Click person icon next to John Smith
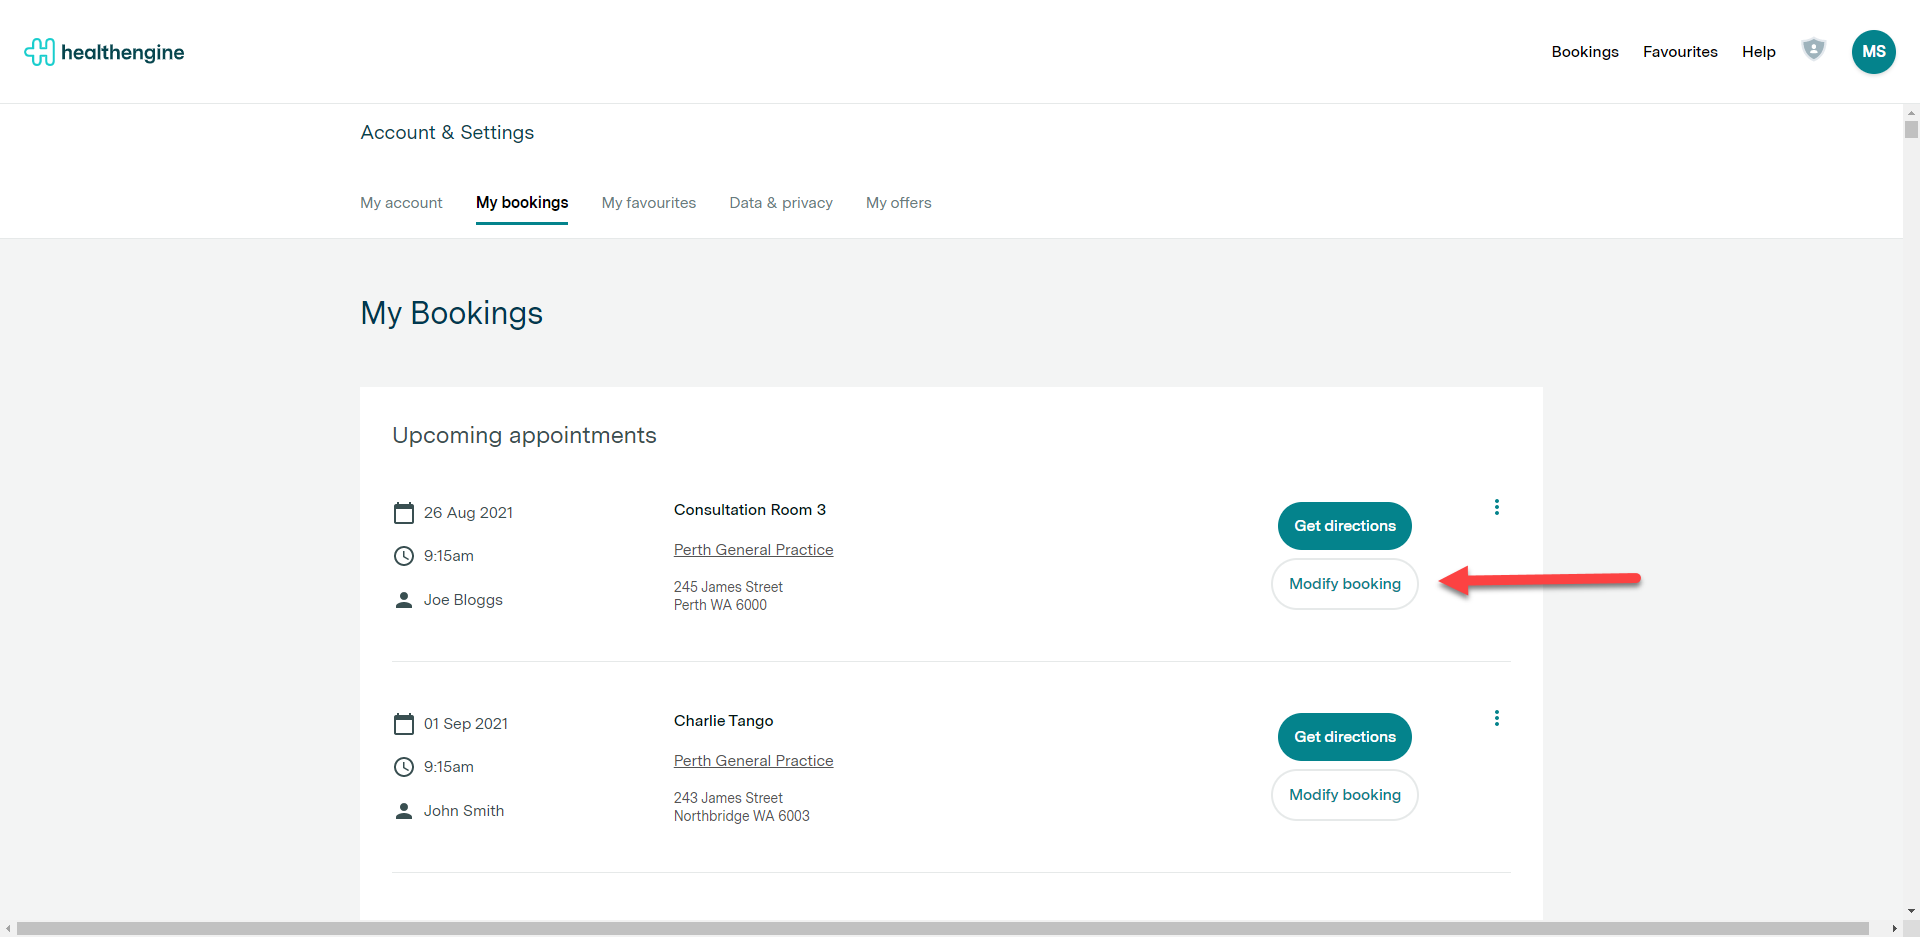Screen dimensions: 1920x937 [x=404, y=811]
